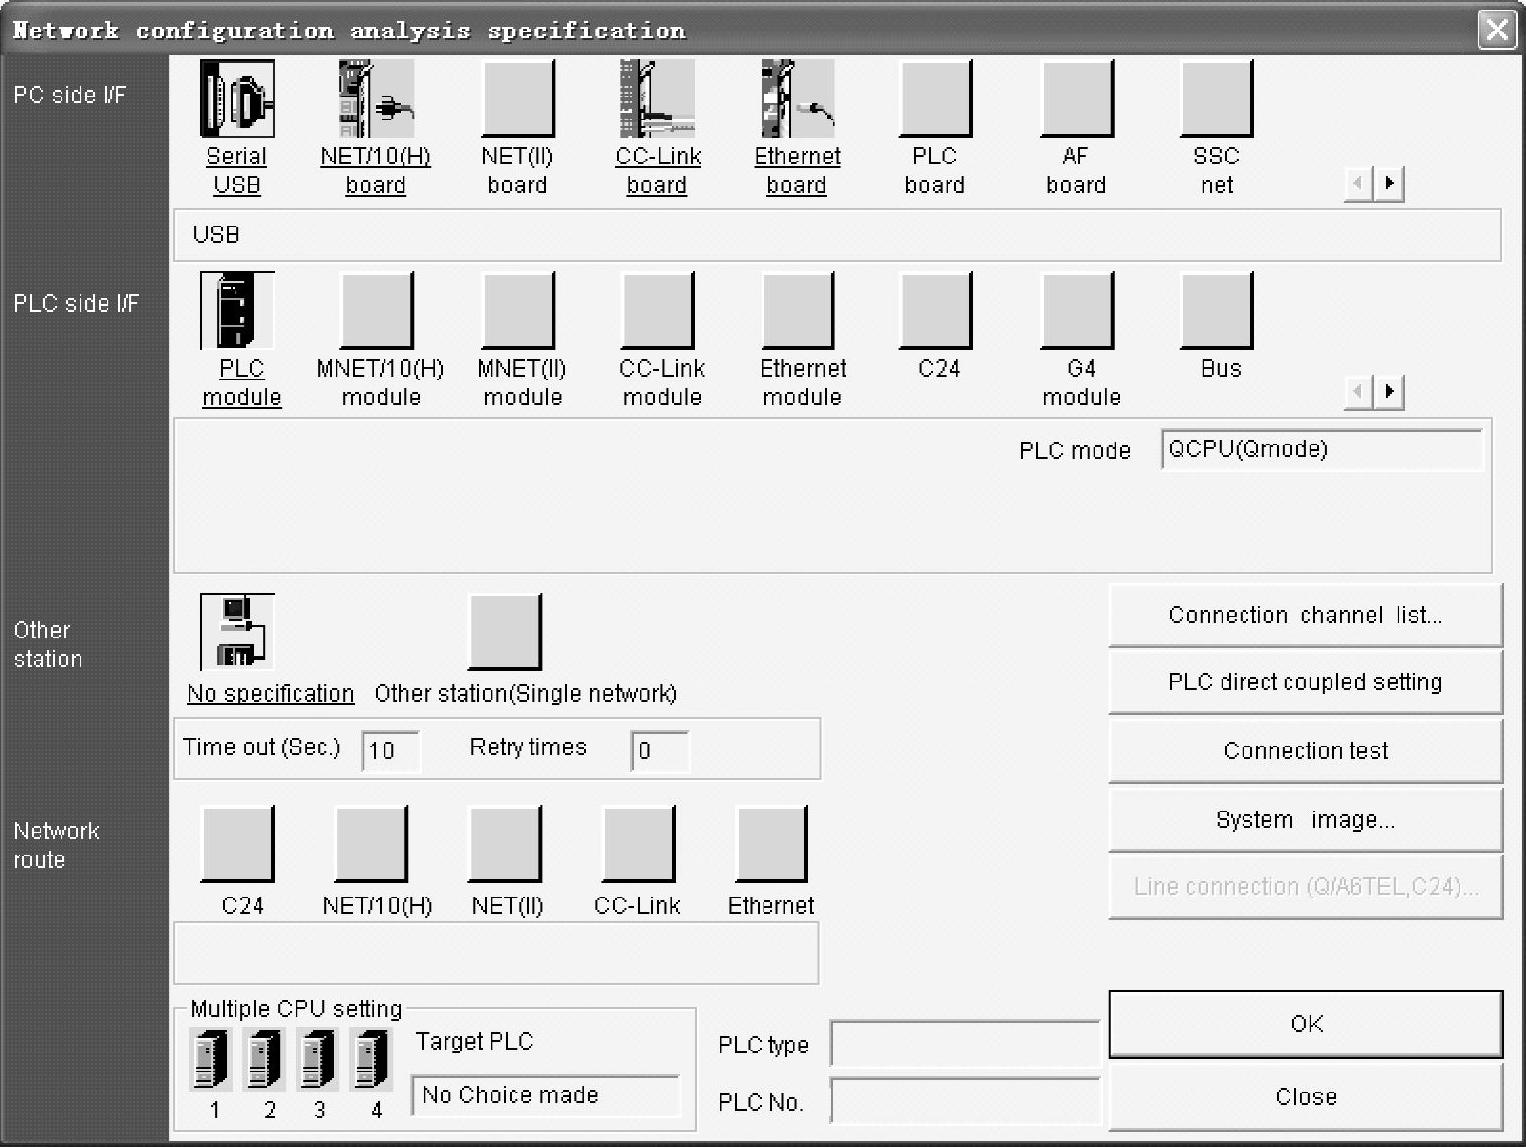Select the PLC module icon
The height and width of the screenshot is (1147, 1526).
pyautogui.click(x=237, y=310)
